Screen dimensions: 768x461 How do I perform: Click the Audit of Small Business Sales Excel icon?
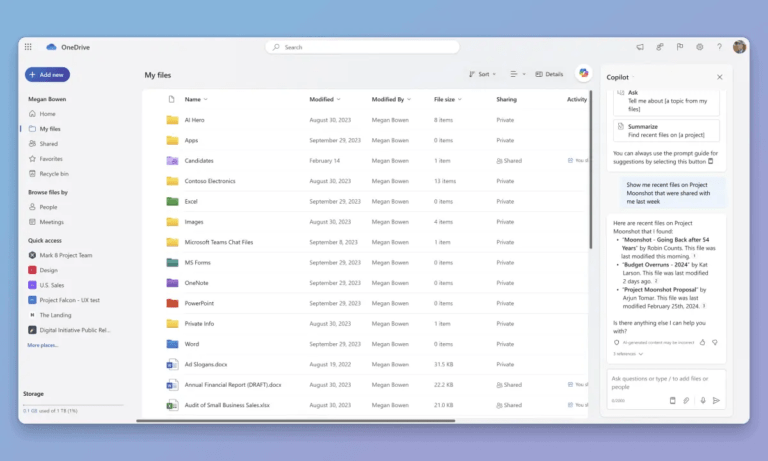pos(172,405)
